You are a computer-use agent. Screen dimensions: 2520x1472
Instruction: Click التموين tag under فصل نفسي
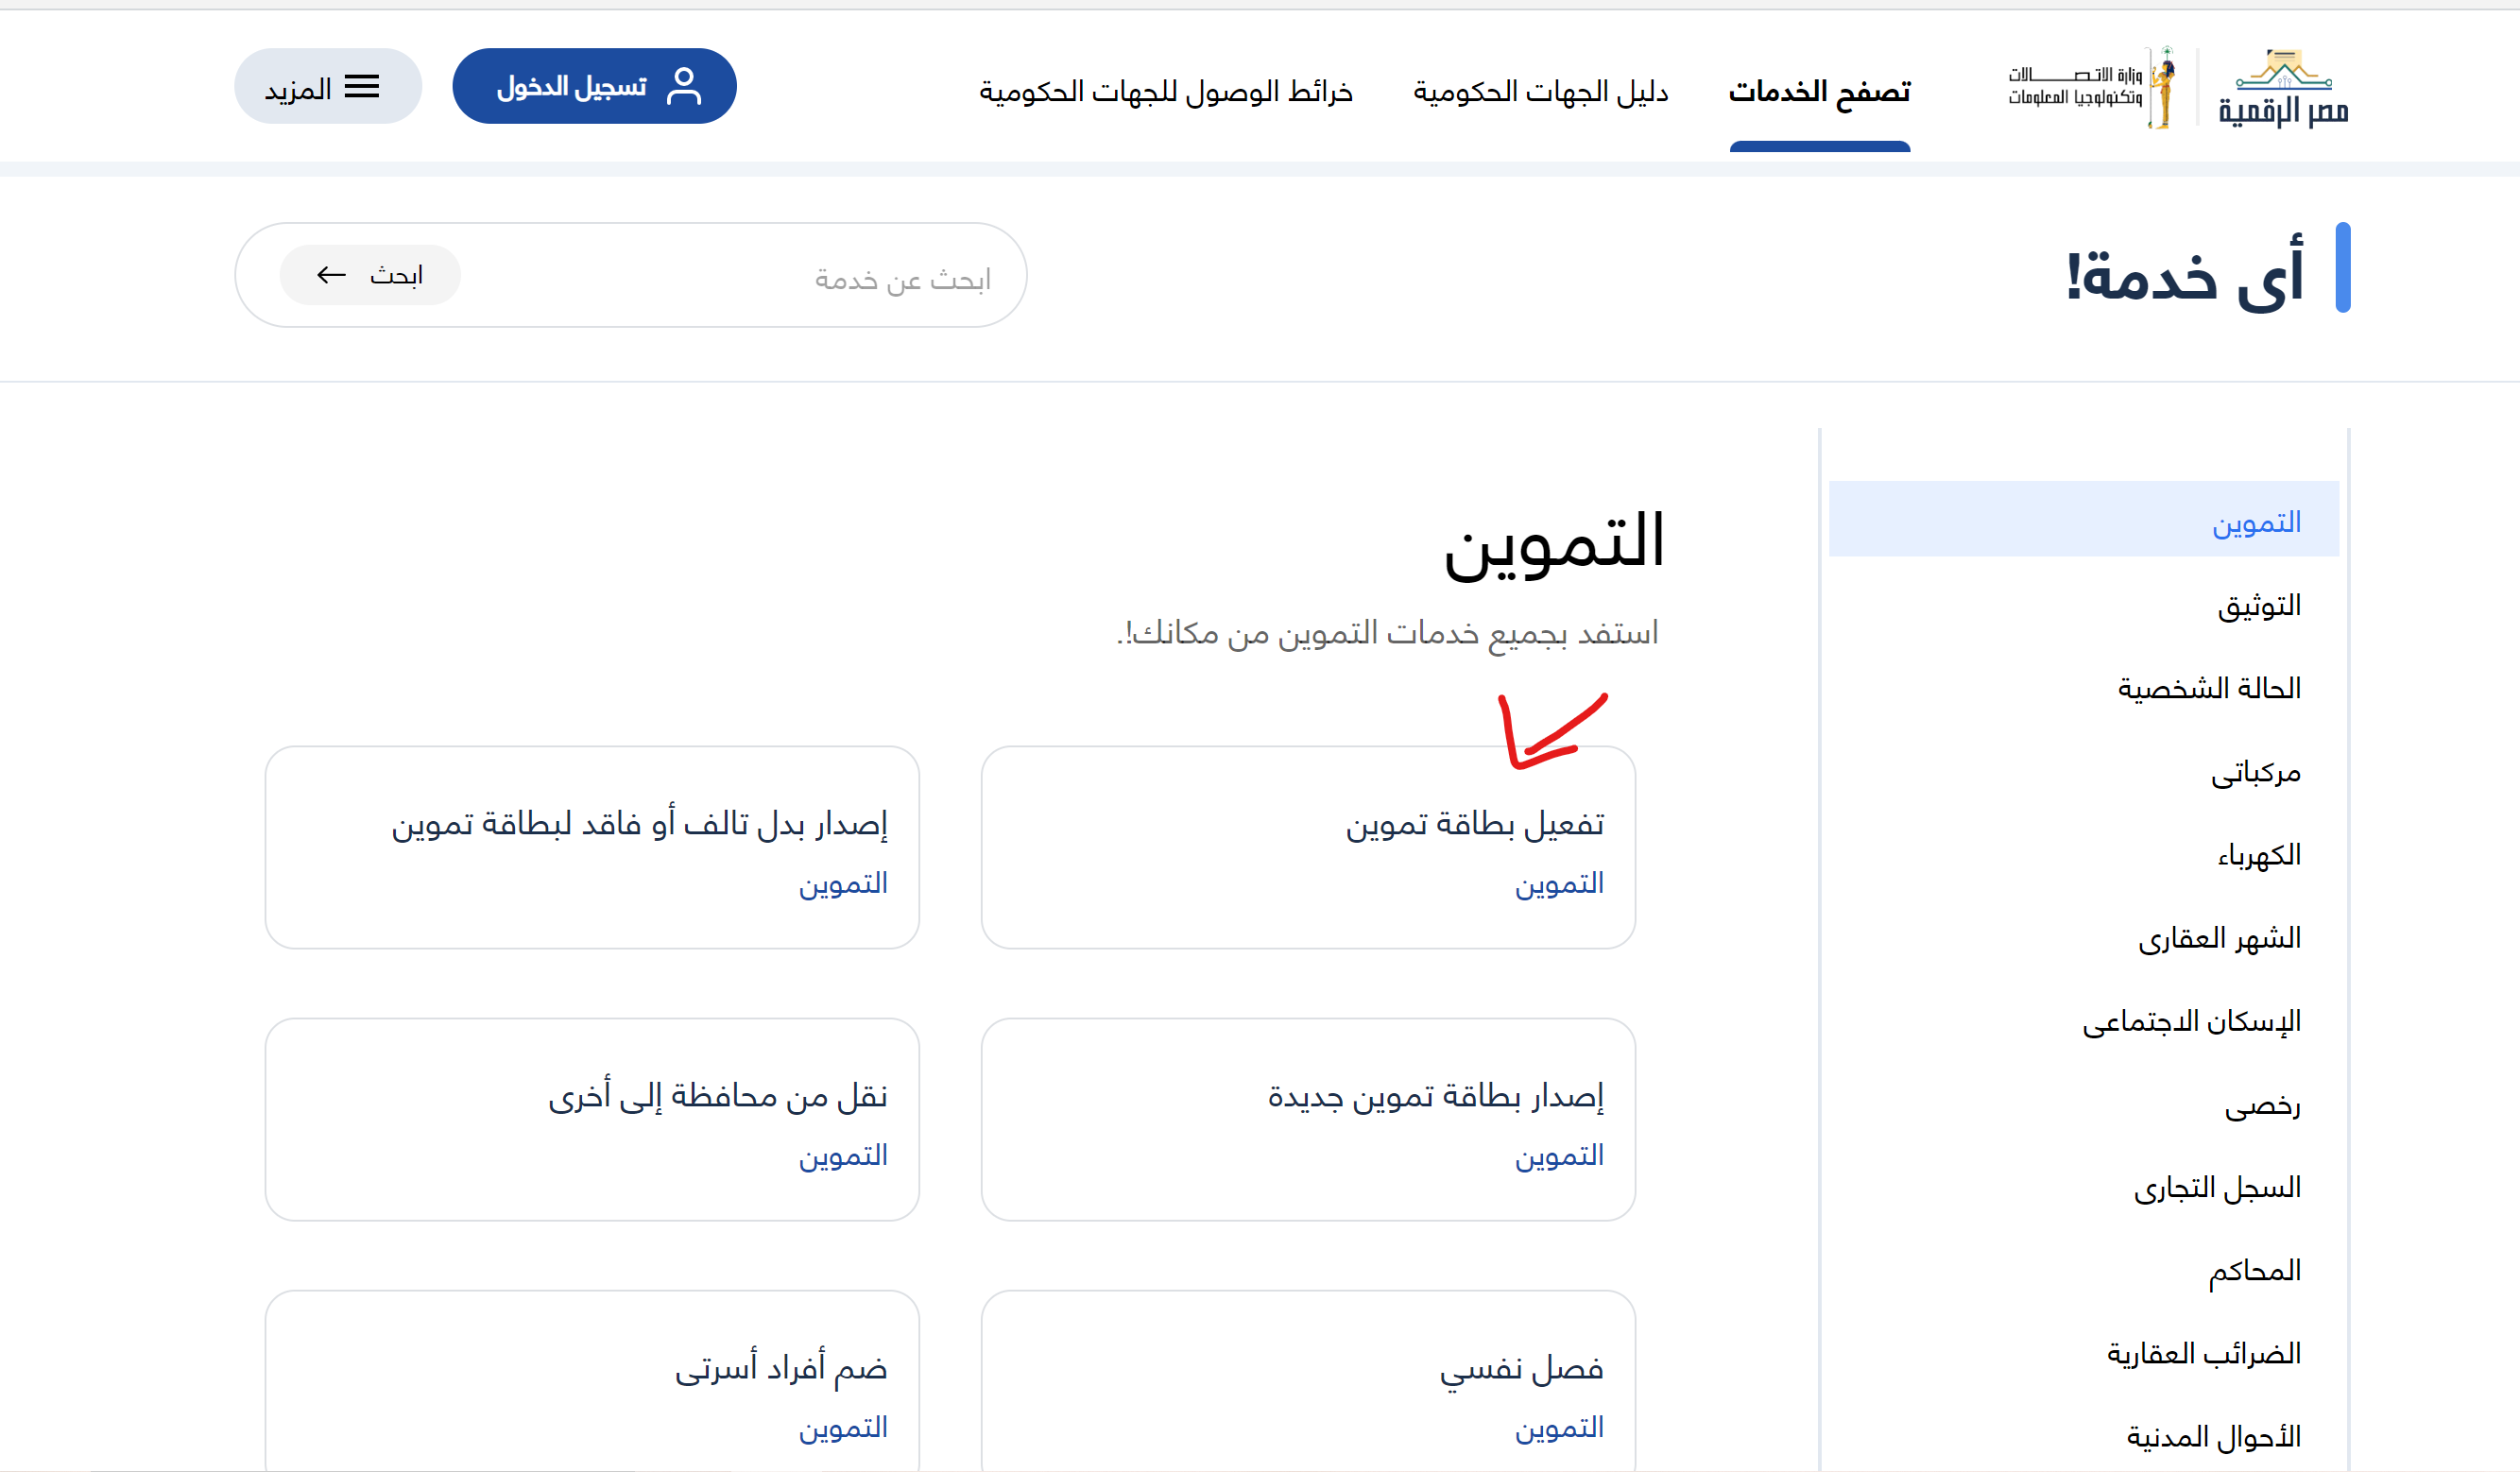coord(1559,1428)
